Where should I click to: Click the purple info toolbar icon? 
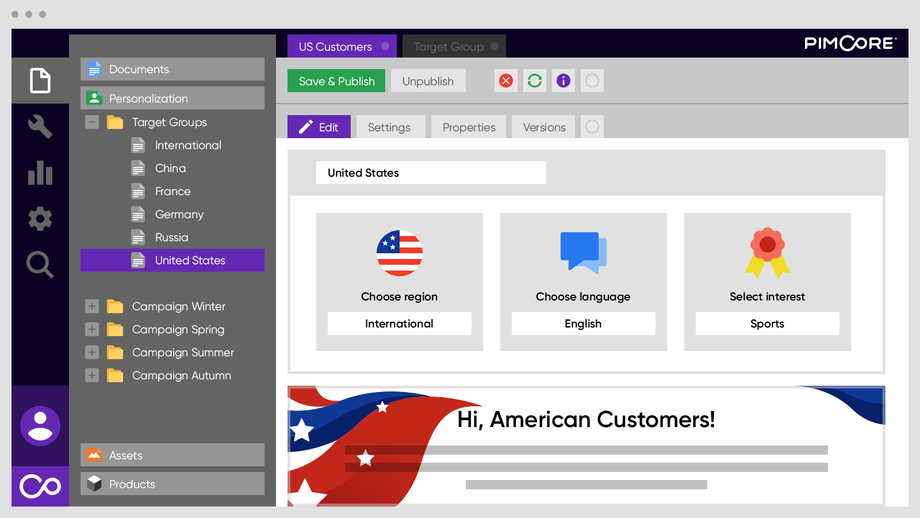click(563, 81)
